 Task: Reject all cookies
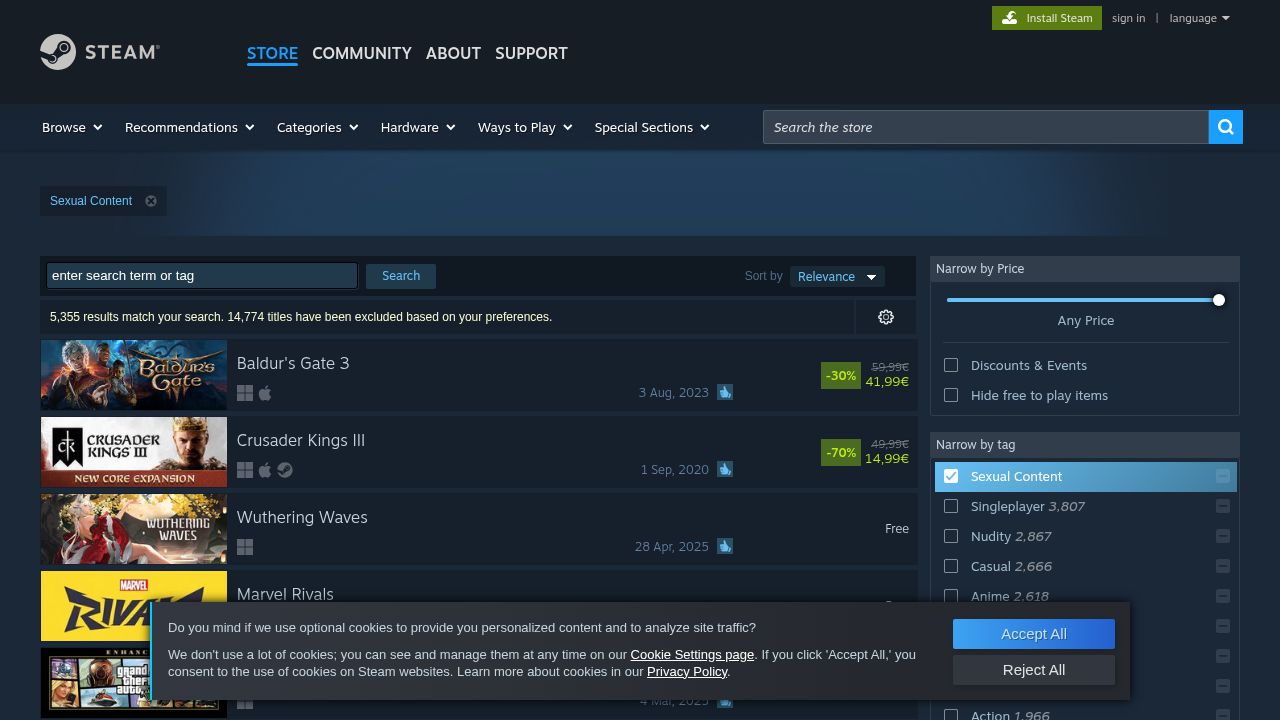[1034, 670]
